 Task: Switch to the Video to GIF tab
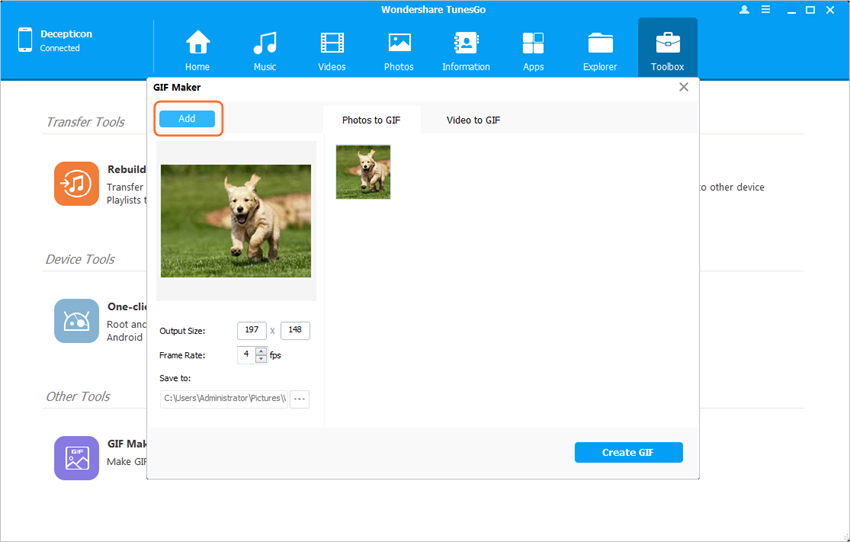(473, 120)
